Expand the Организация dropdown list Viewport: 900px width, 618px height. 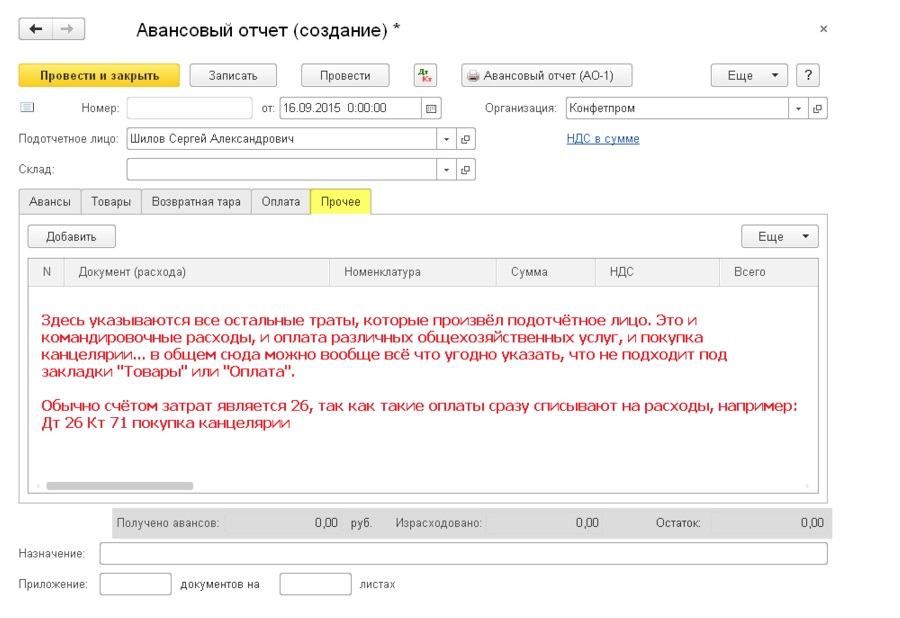[798, 108]
